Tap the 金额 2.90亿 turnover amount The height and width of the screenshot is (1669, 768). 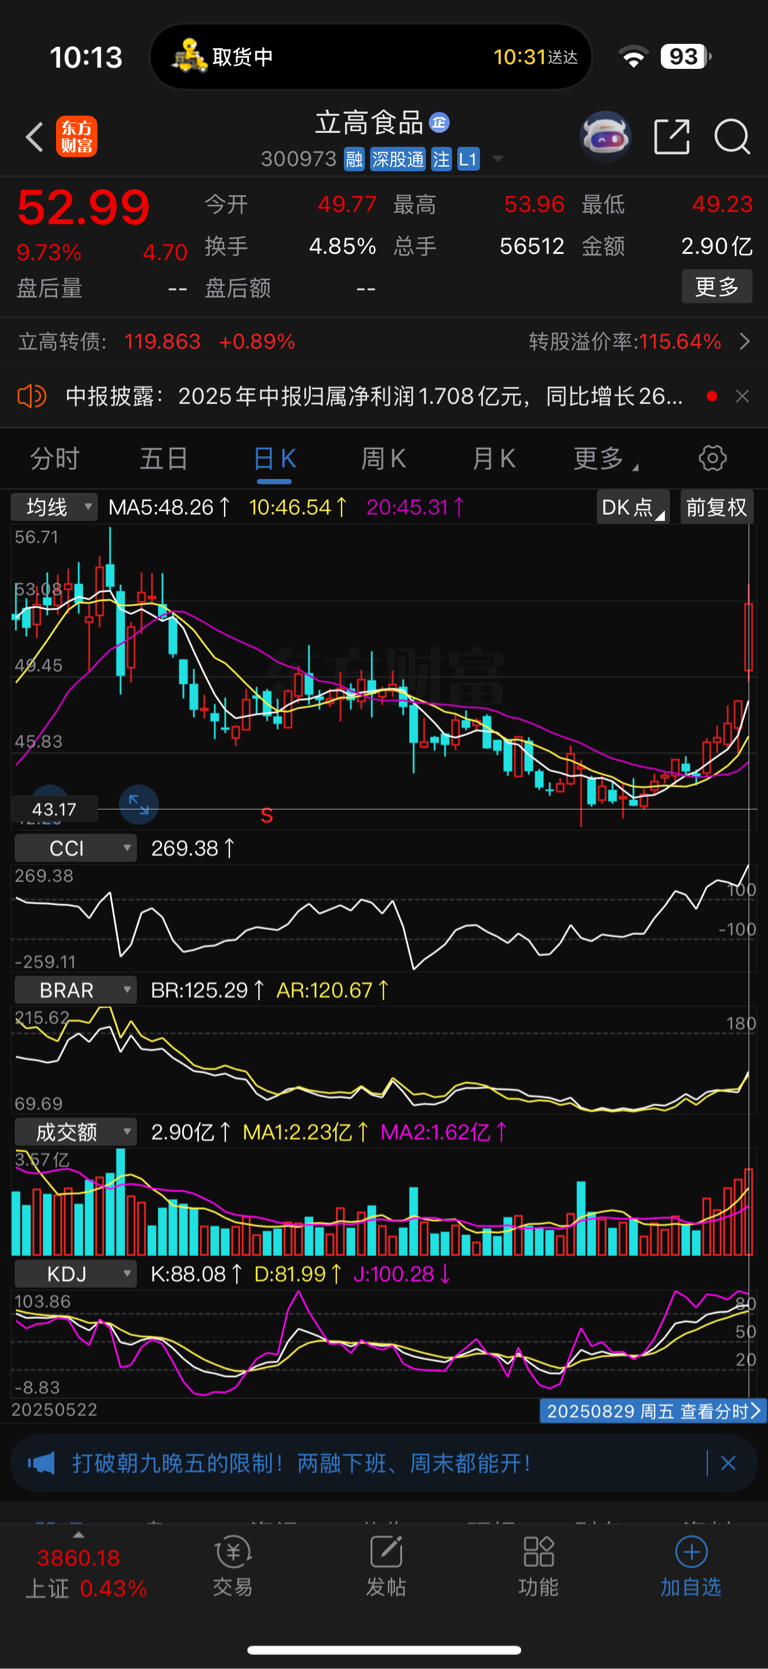(716, 246)
